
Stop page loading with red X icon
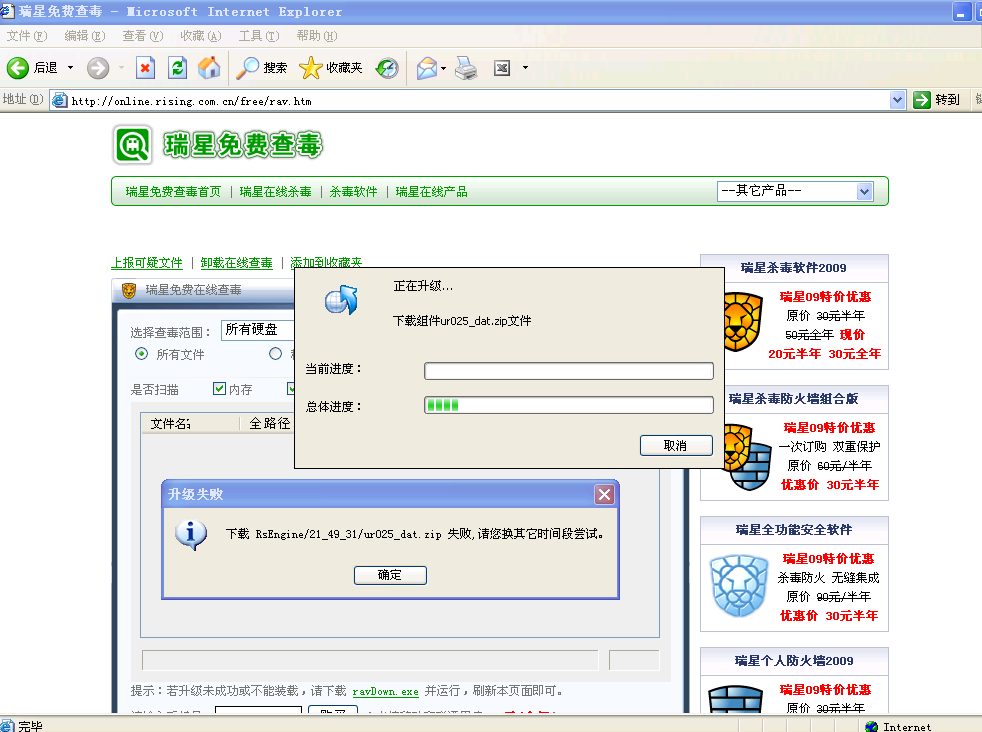point(145,68)
